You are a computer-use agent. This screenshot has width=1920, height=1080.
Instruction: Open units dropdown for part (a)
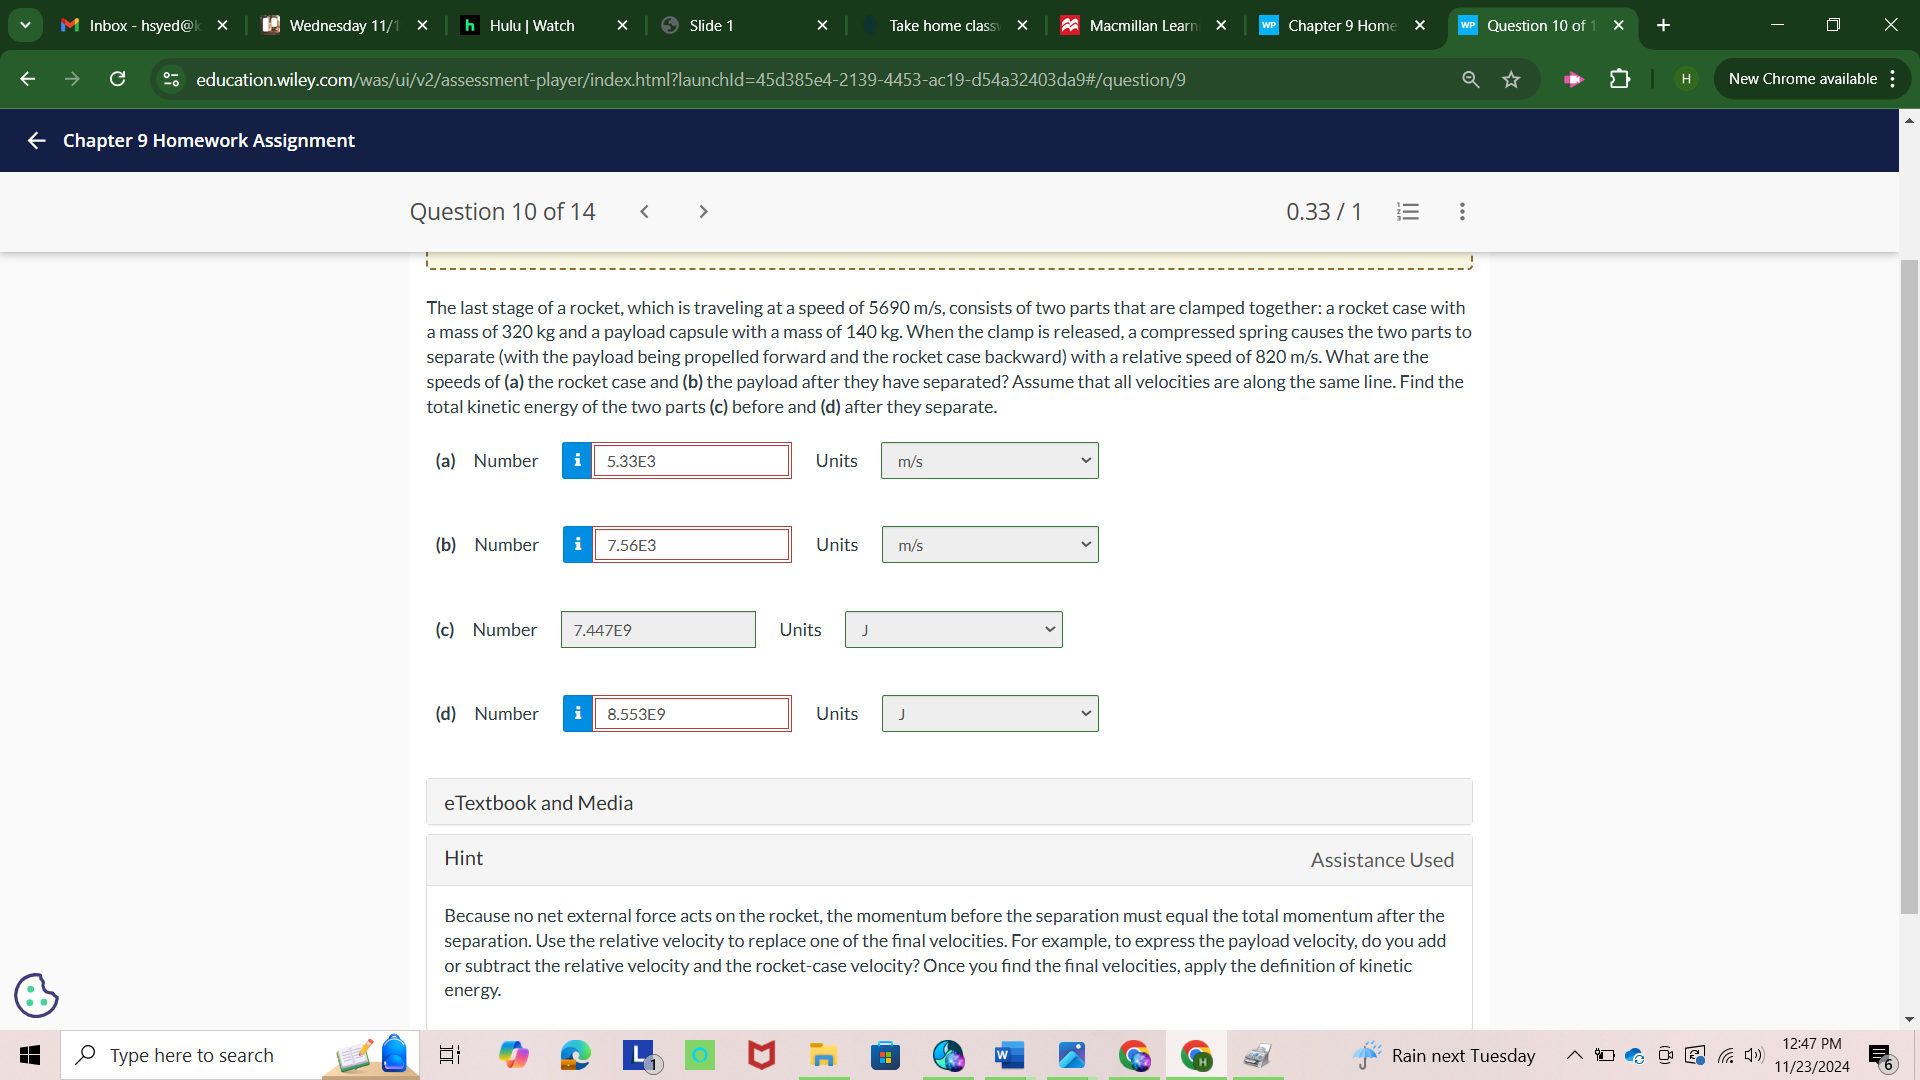click(989, 461)
